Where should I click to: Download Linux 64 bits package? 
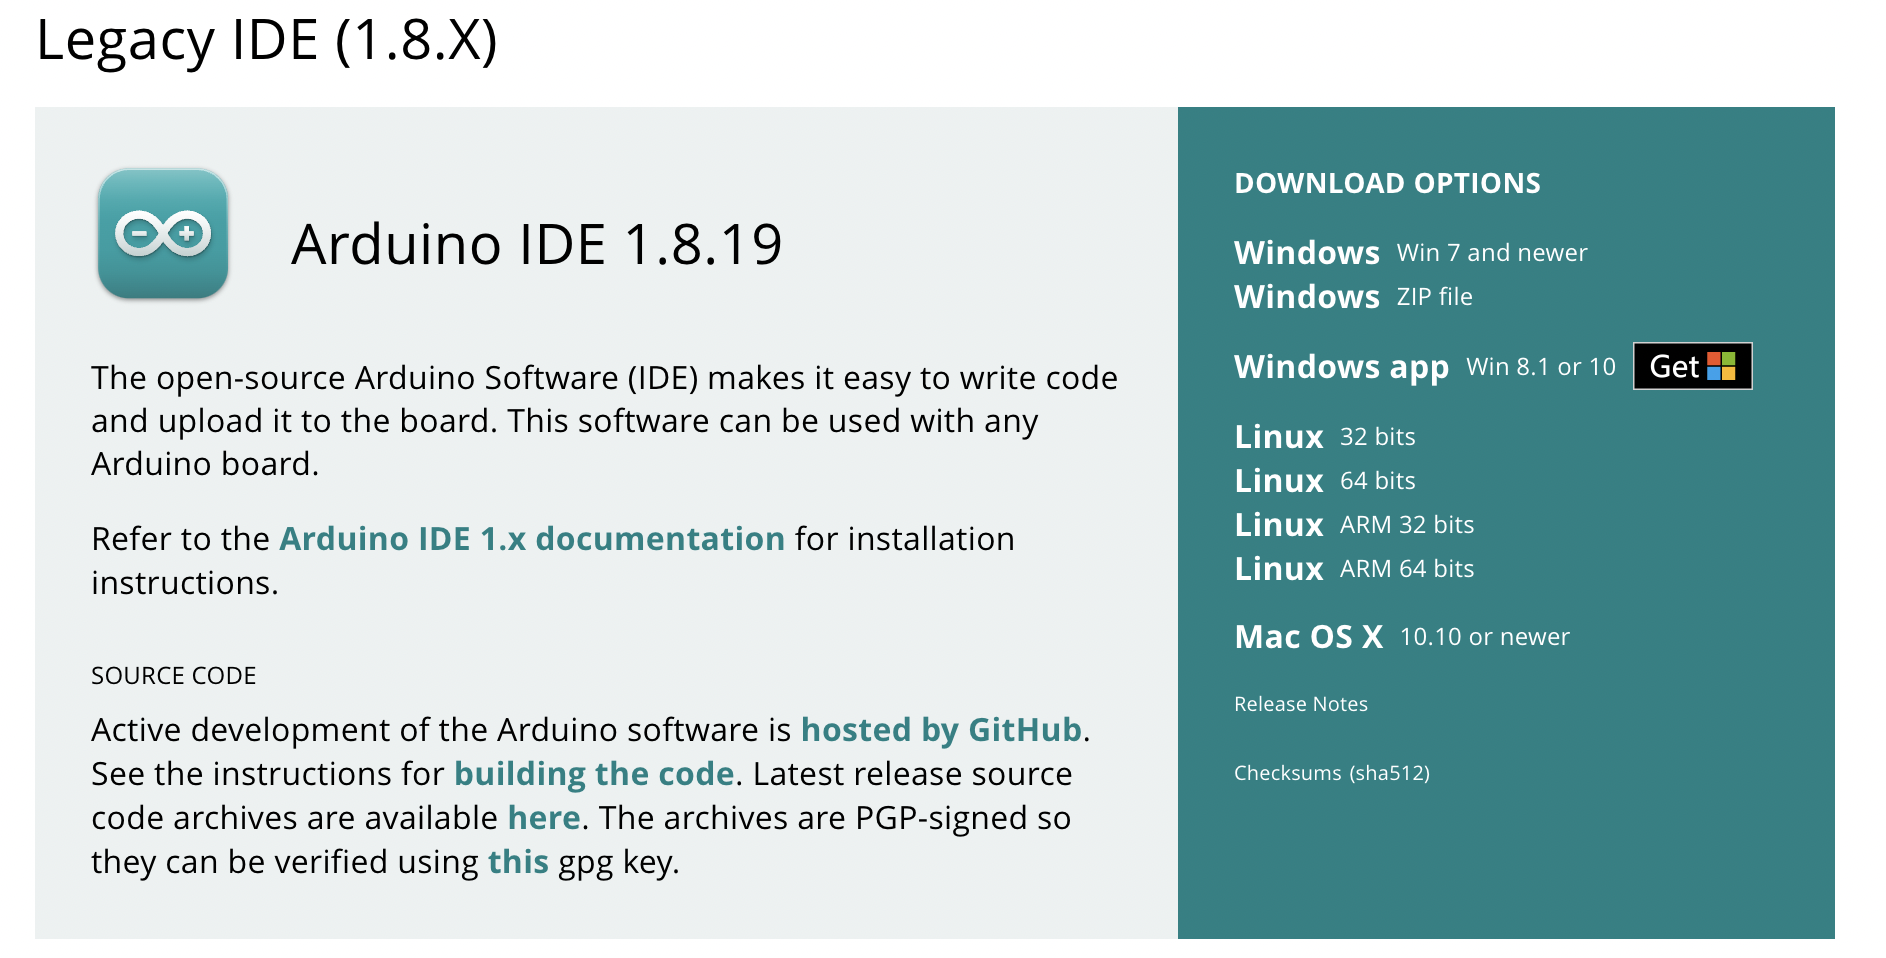click(x=1324, y=480)
